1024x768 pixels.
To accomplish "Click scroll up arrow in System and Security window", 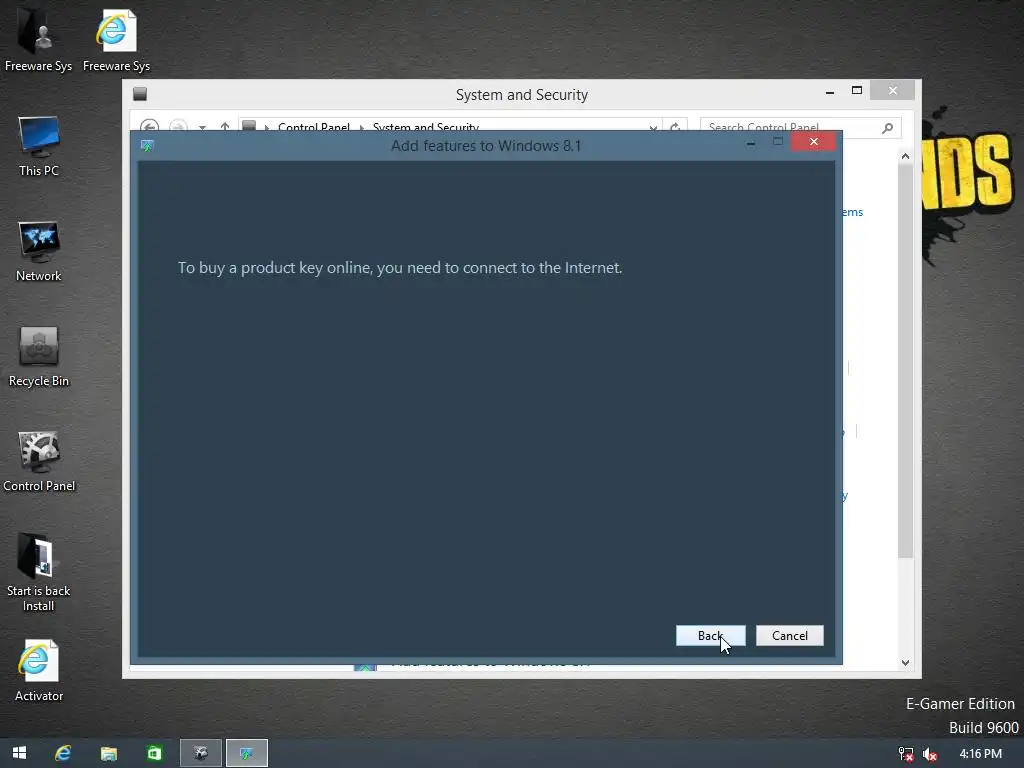I will coord(905,156).
